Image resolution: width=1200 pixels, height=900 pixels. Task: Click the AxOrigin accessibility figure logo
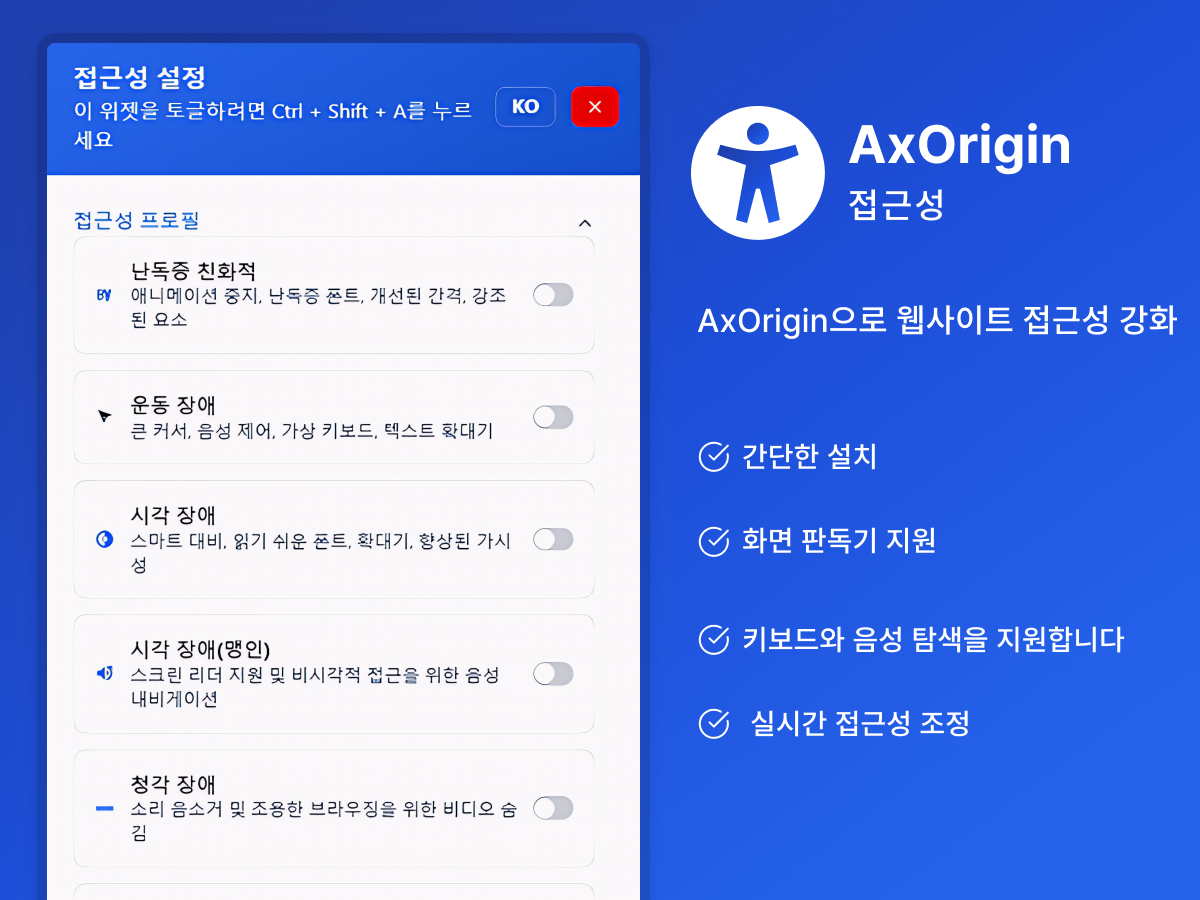click(758, 173)
